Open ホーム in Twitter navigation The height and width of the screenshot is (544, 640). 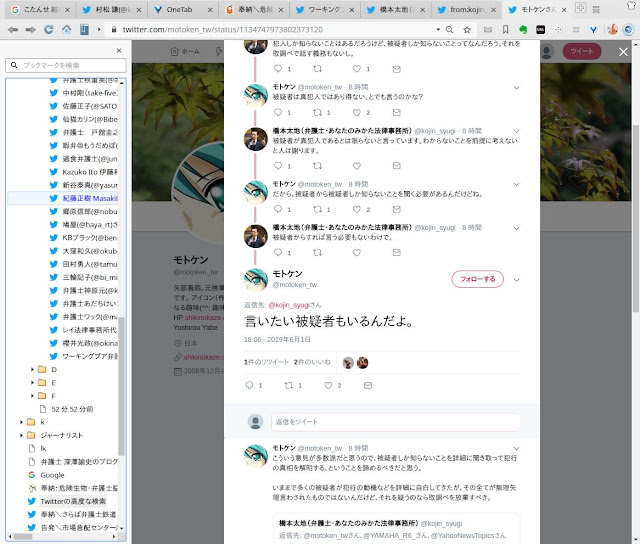[x=185, y=51]
